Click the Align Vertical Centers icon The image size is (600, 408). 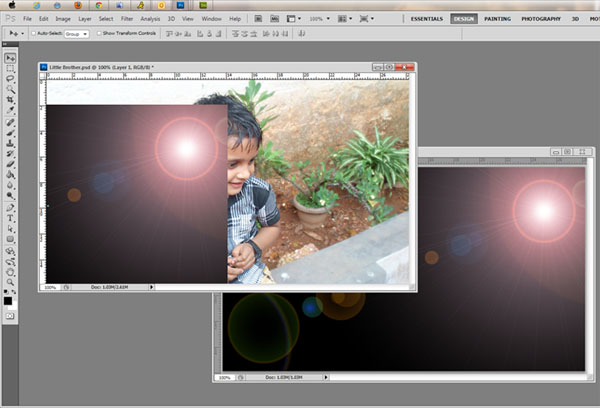[178, 34]
